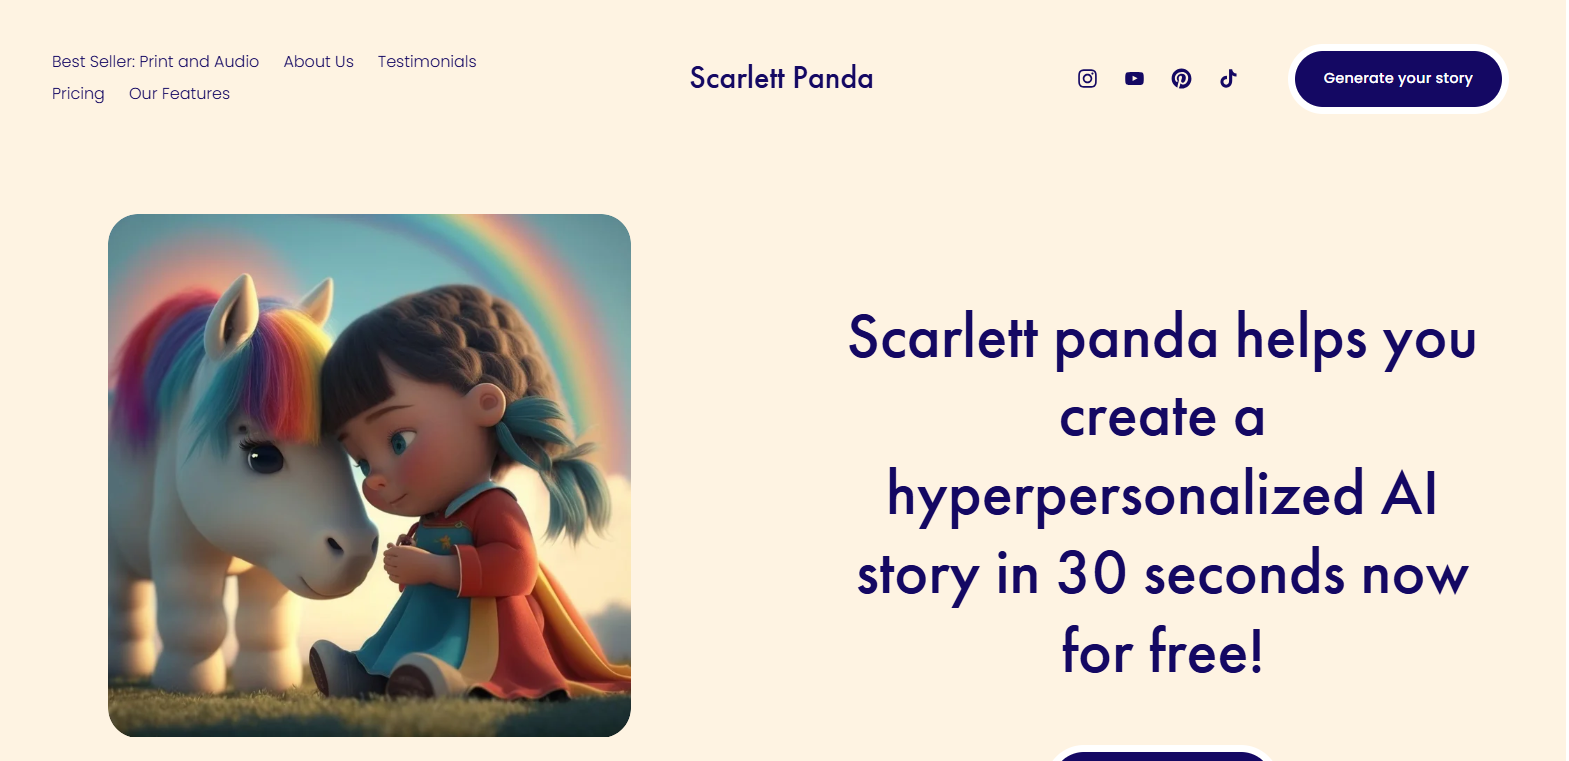This screenshot has height=761, width=1569.
Task: Click the TikTok icon
Action: click(1228, 78)
